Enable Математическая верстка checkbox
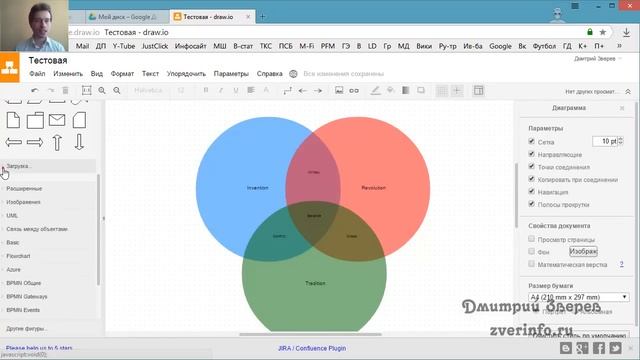Viewport: 640px width, 360px height. (x=531, y=264)
